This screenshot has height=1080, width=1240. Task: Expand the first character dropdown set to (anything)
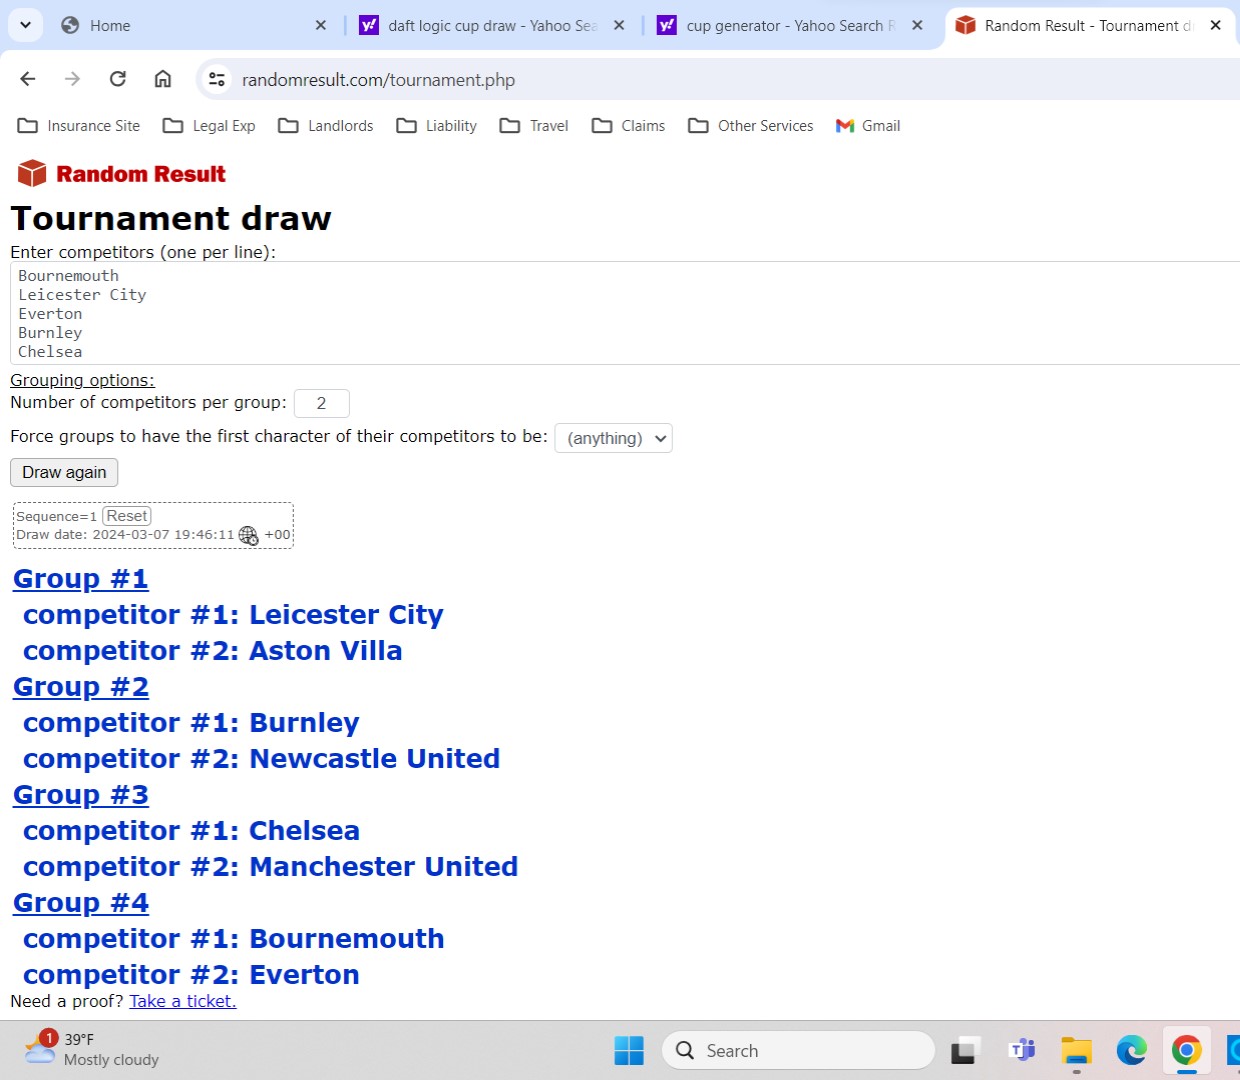614,438
